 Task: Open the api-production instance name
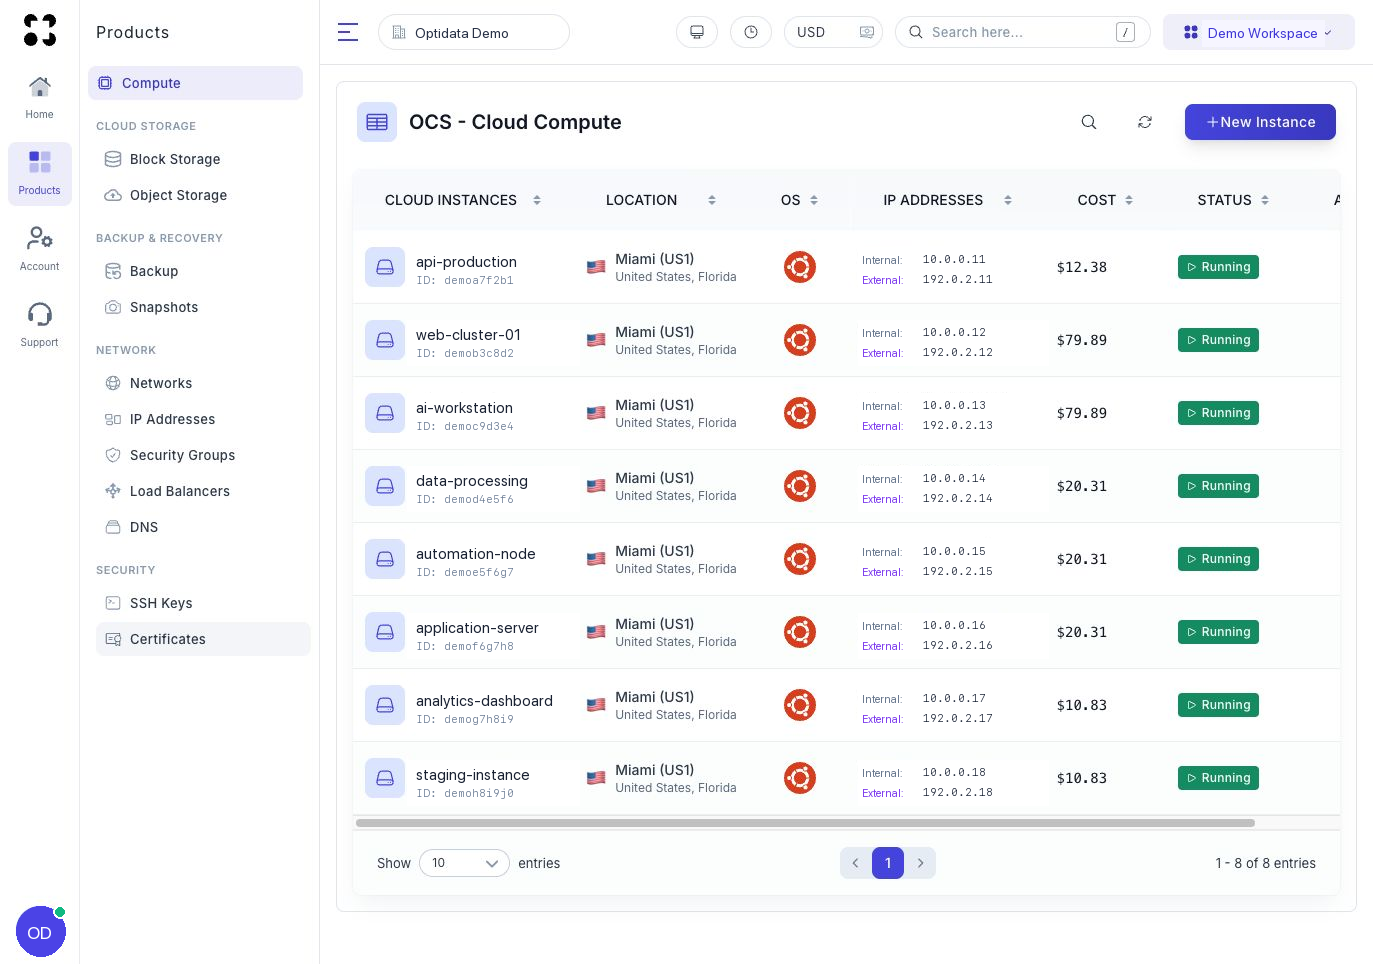(466, 262)
